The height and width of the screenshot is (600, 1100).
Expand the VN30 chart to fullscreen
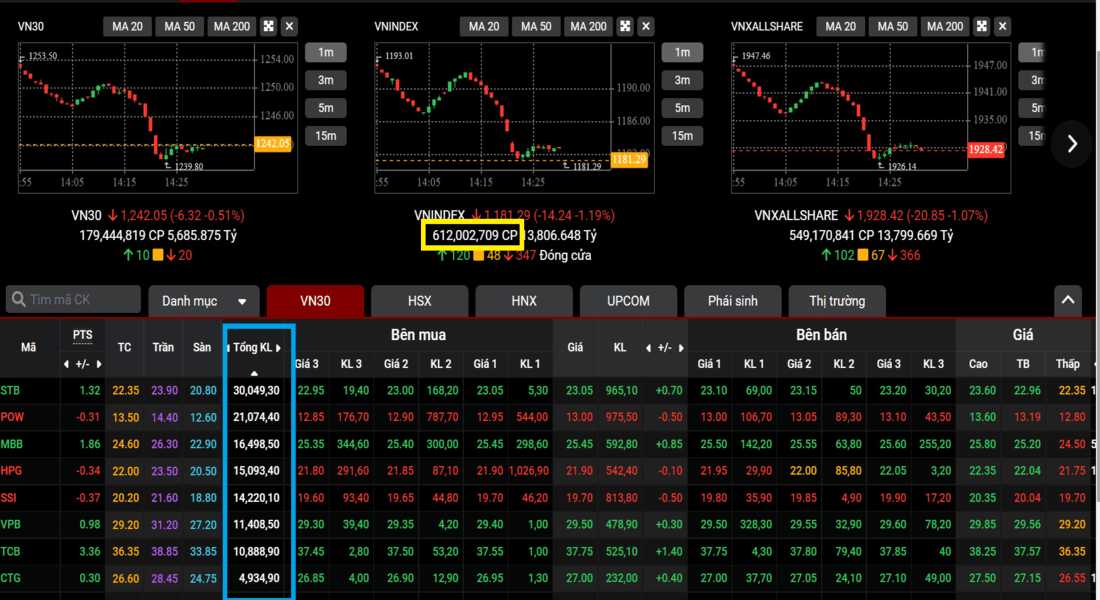click(270, 26)
